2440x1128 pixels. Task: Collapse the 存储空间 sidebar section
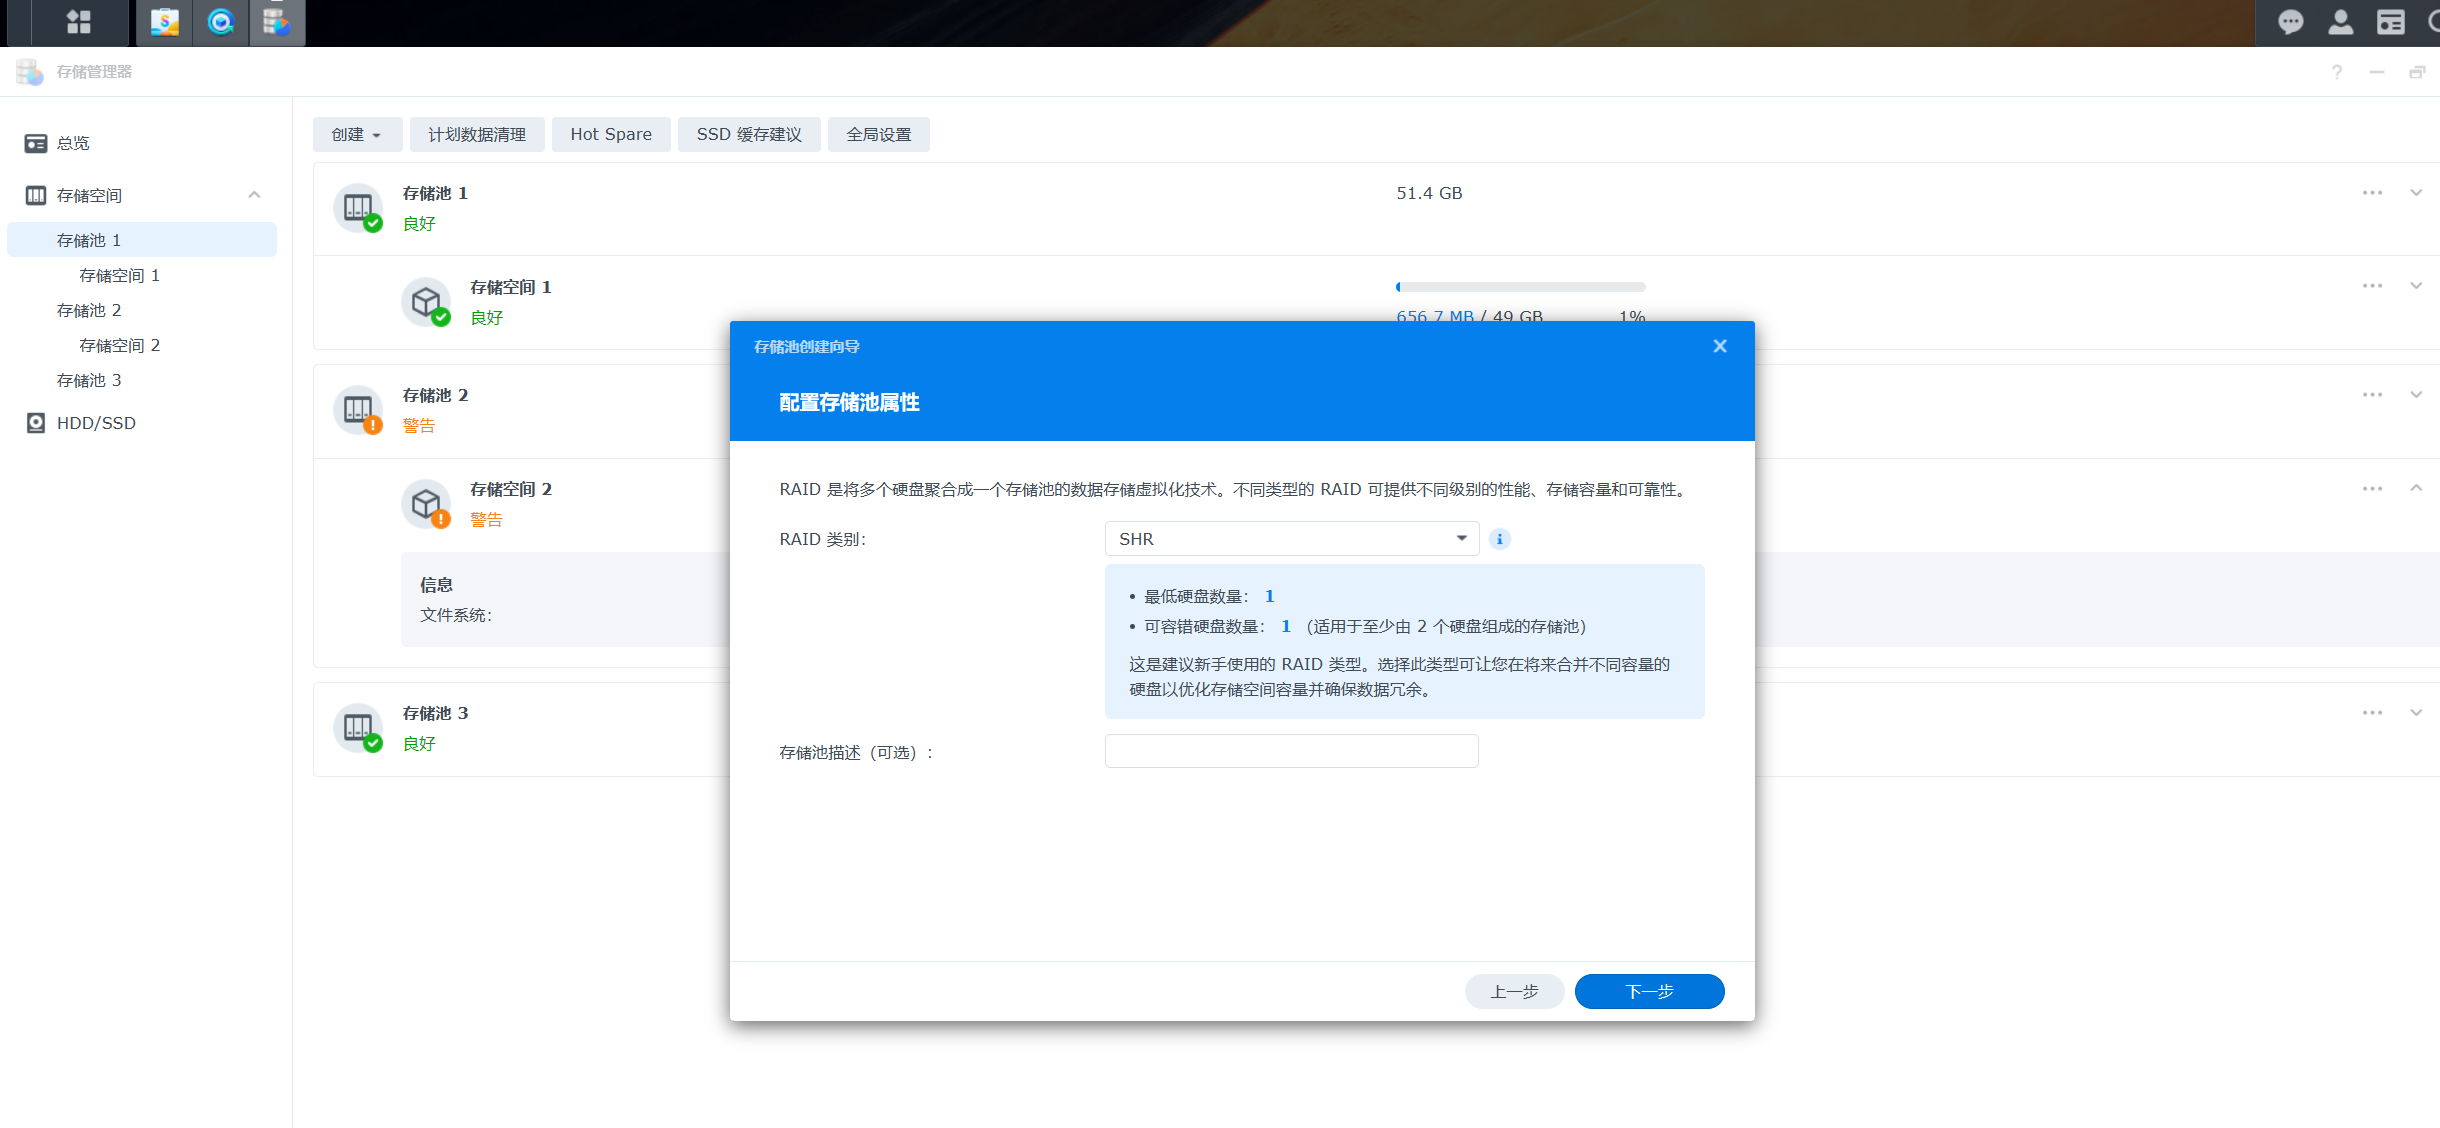point(255,194)
